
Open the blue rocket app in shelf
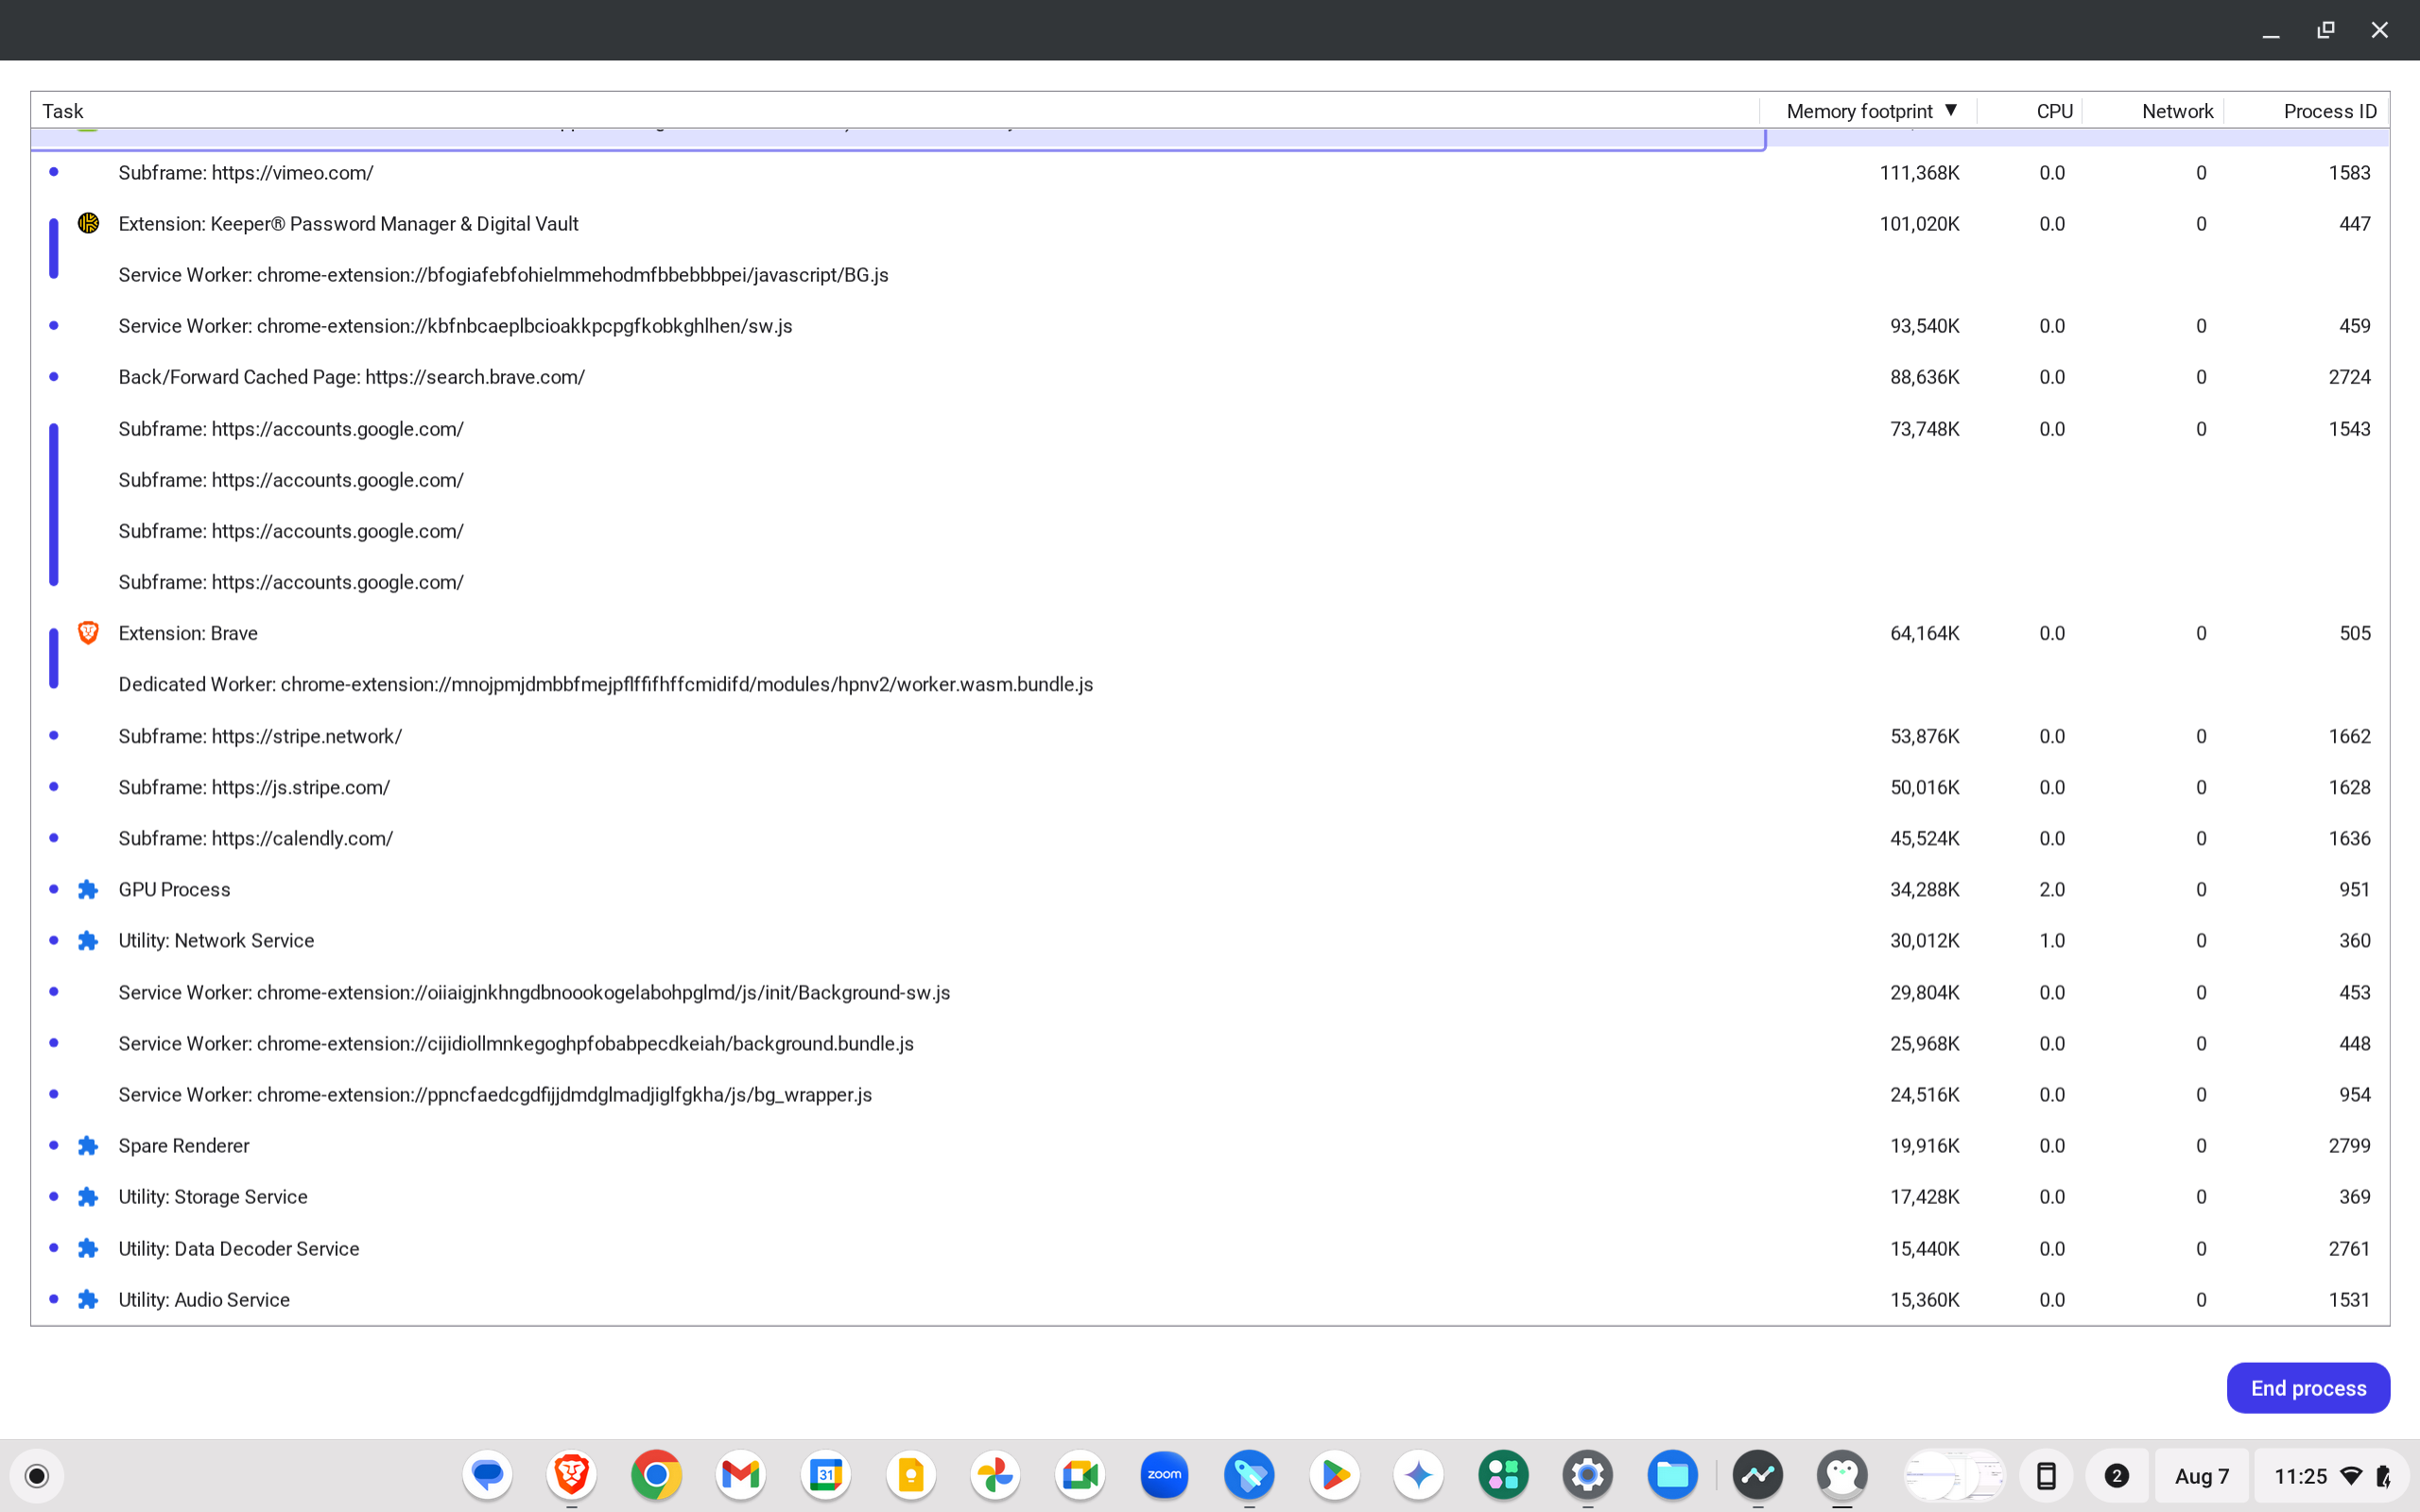(1249, 1475)
